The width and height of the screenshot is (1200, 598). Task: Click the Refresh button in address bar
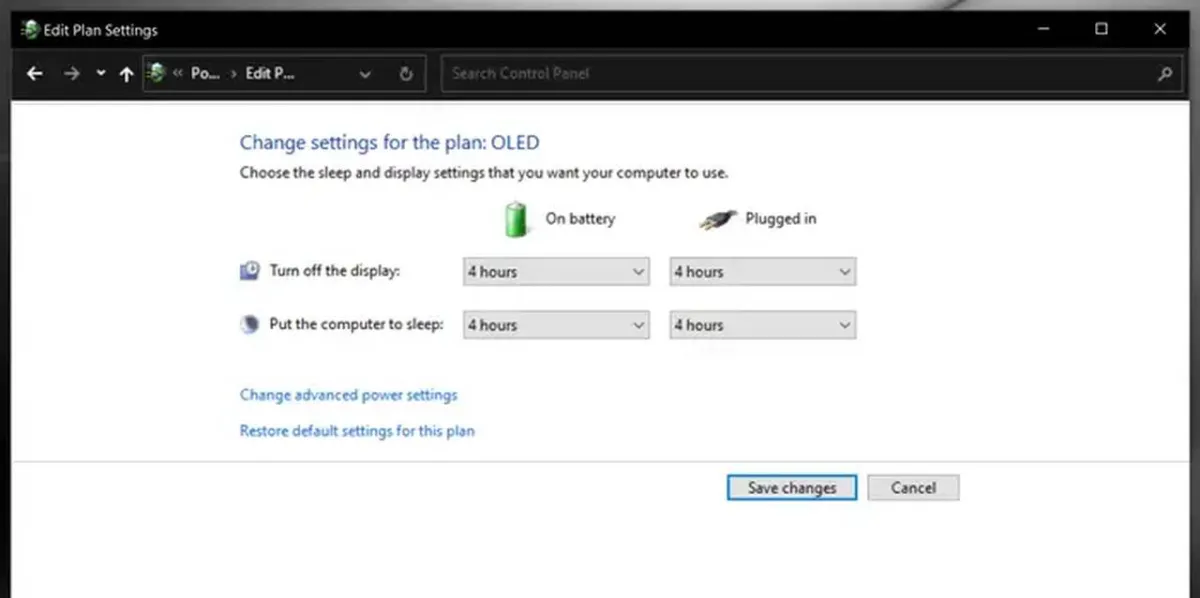[405, 74]
